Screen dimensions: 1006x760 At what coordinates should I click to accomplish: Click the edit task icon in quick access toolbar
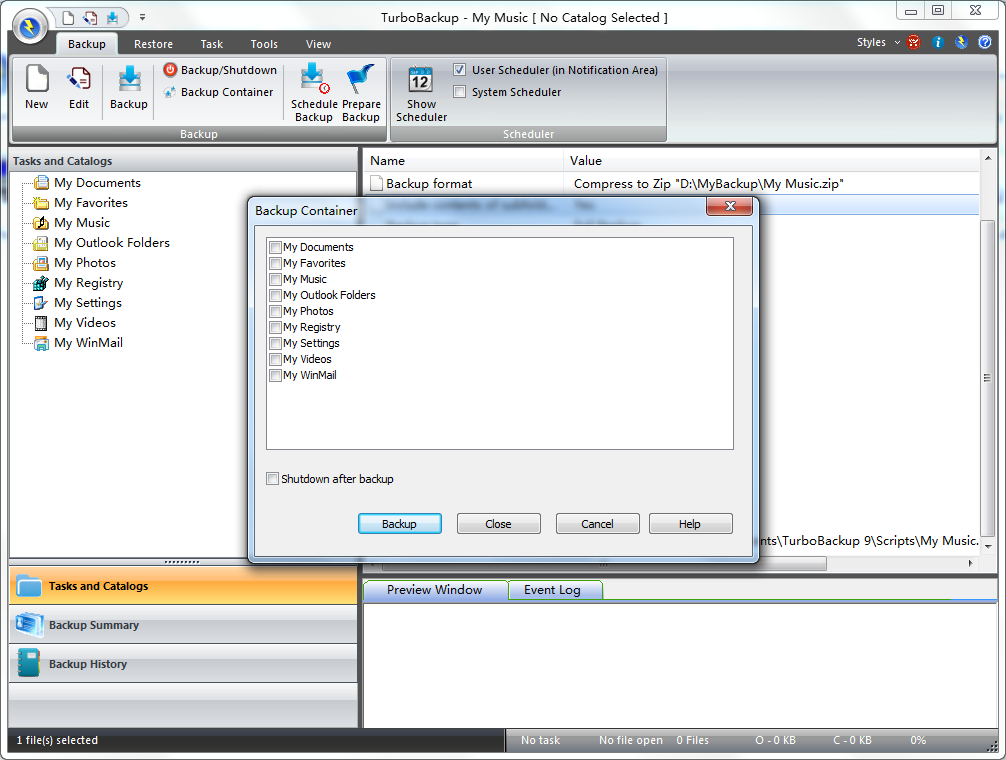pos(90,18)
